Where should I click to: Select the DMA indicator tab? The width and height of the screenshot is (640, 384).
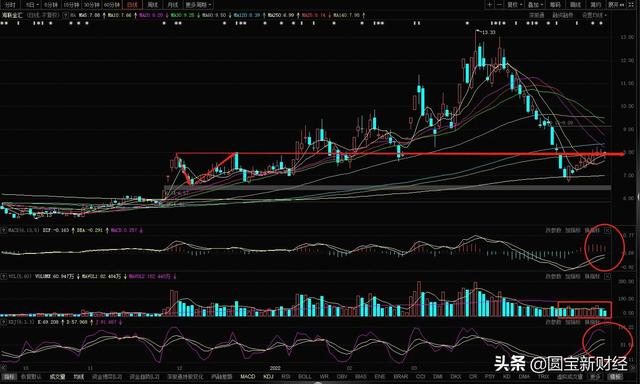coord(524,377)
